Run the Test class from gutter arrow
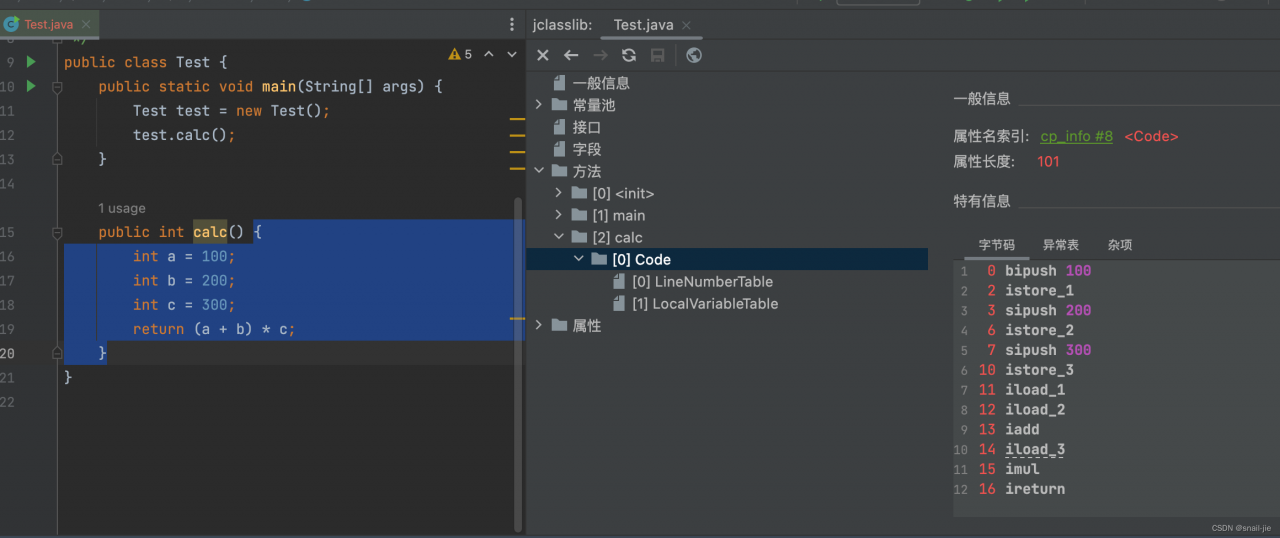 pyautogui.click(x=31, y=62)
